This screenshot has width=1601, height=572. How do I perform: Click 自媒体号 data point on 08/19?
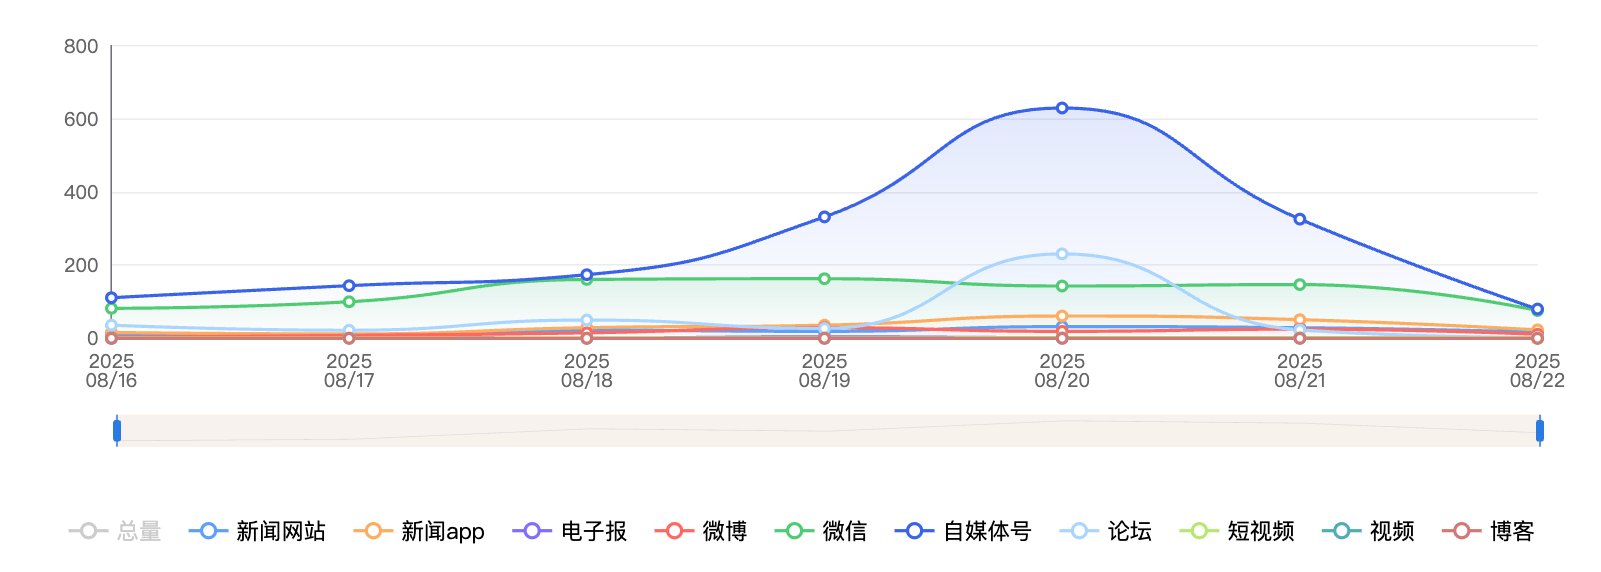pyautogui.click(x=824, y=217)
